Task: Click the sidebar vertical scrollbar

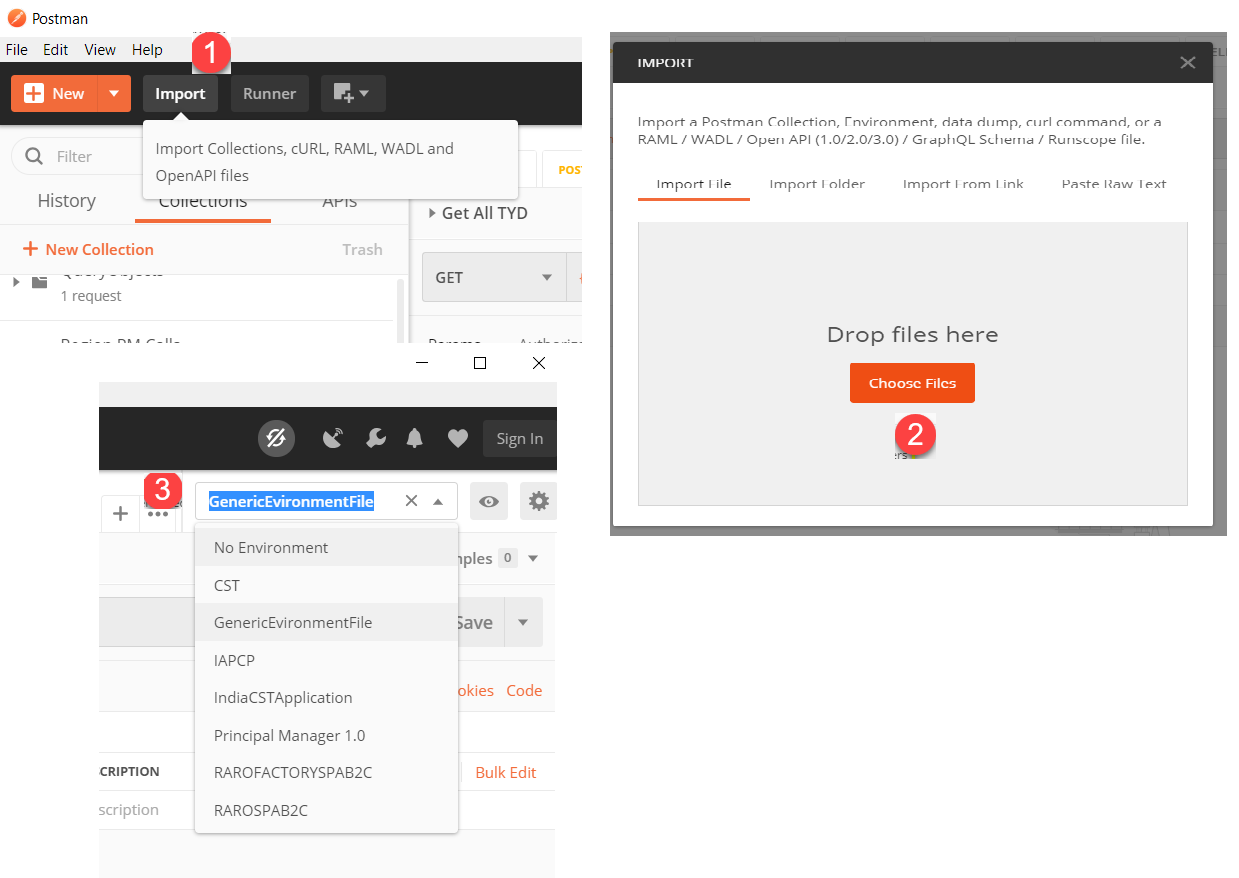Action: (402, 312)
